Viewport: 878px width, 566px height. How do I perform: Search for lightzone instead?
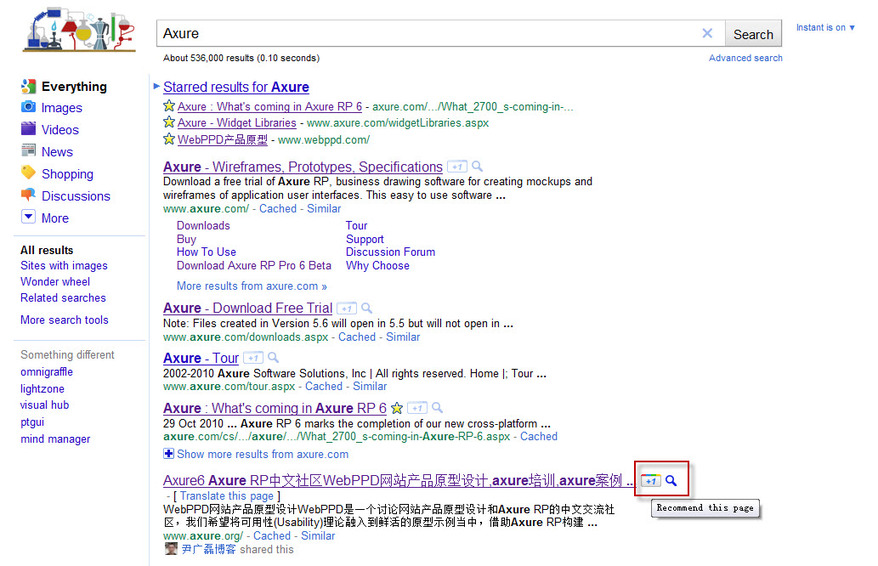coord(42,389)
